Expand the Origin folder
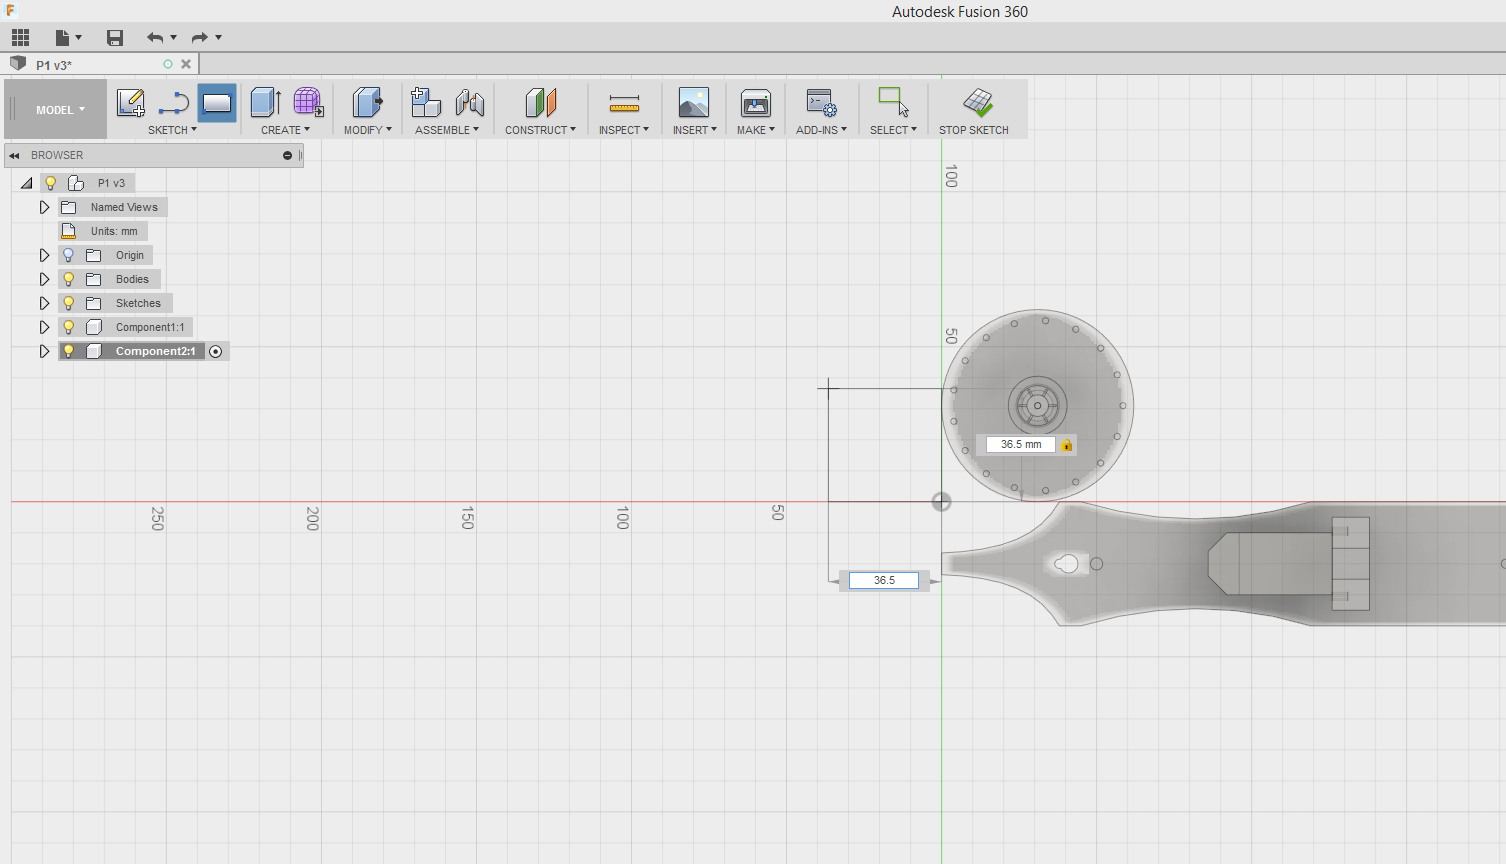The width and height of the screenshot is (1506, 864). (x=44, y=255)
